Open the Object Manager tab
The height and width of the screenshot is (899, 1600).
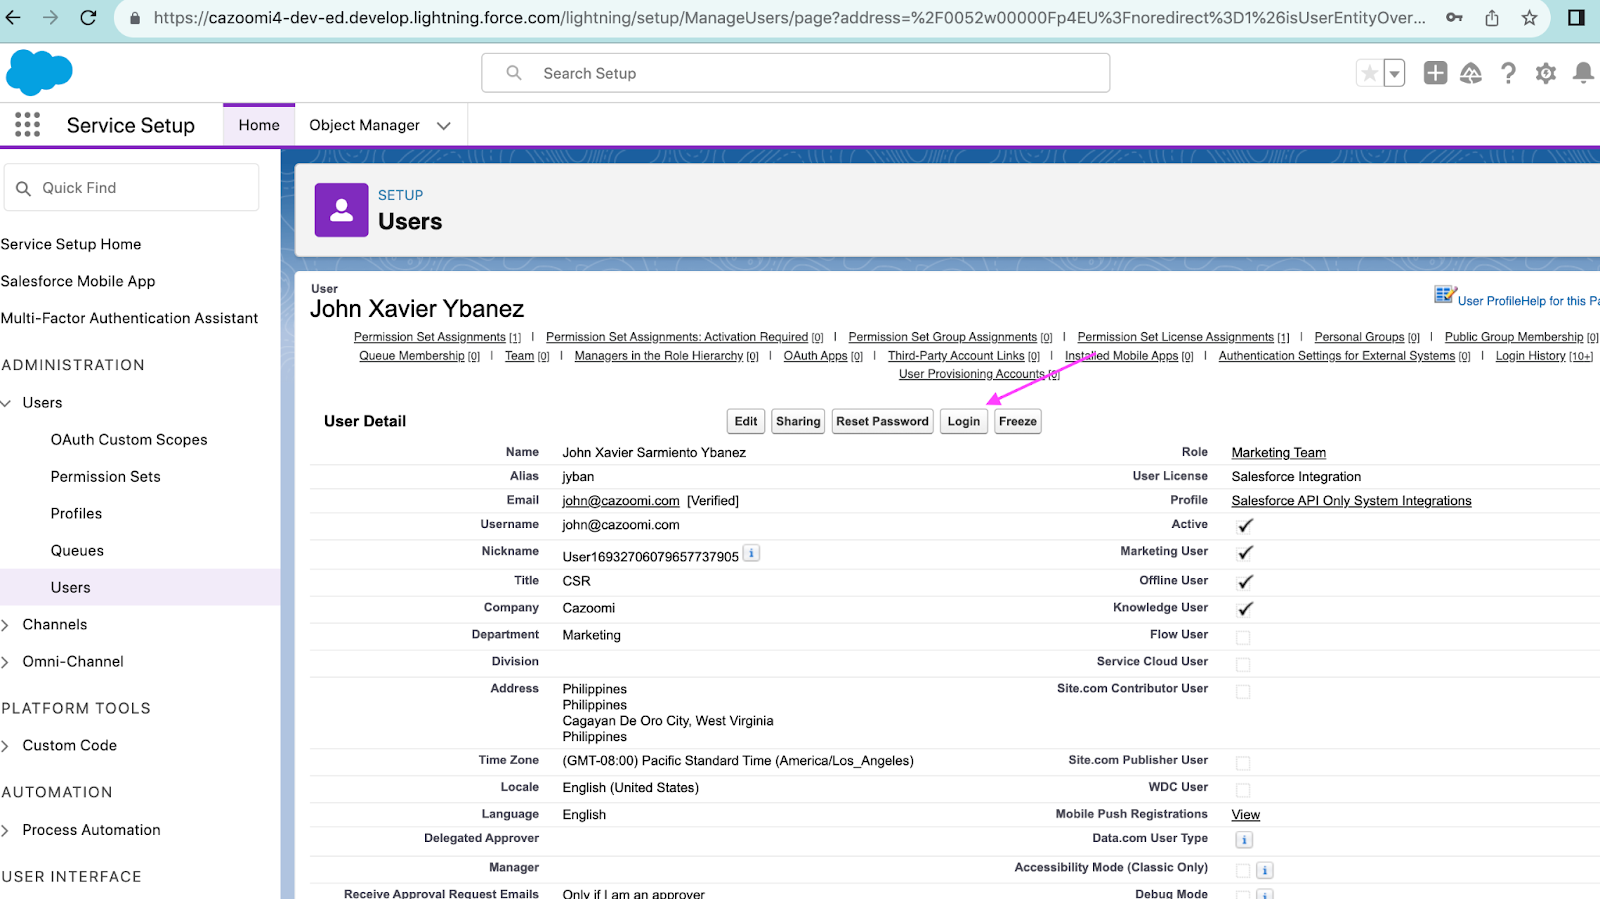[364, 125]
